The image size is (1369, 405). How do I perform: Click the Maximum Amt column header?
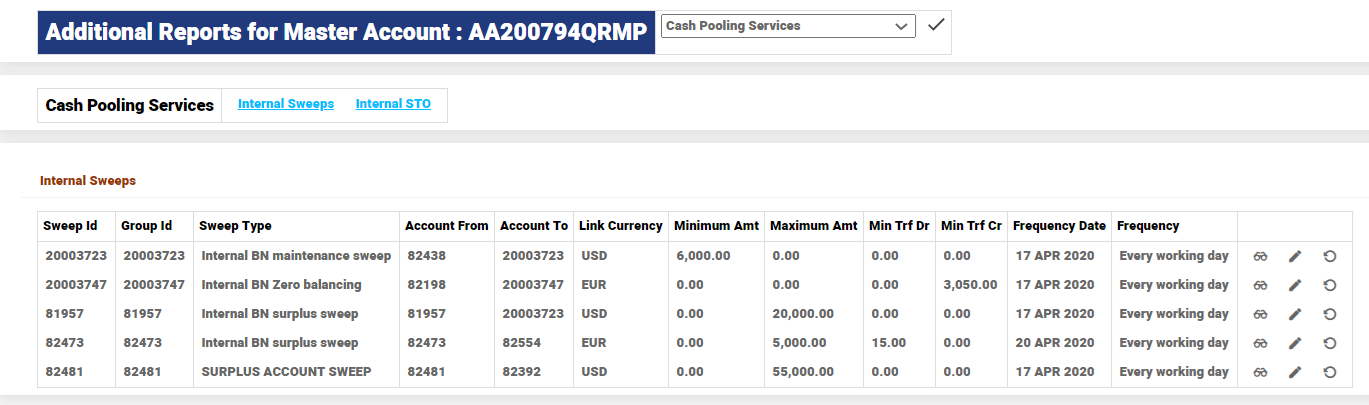coord(811,226)
